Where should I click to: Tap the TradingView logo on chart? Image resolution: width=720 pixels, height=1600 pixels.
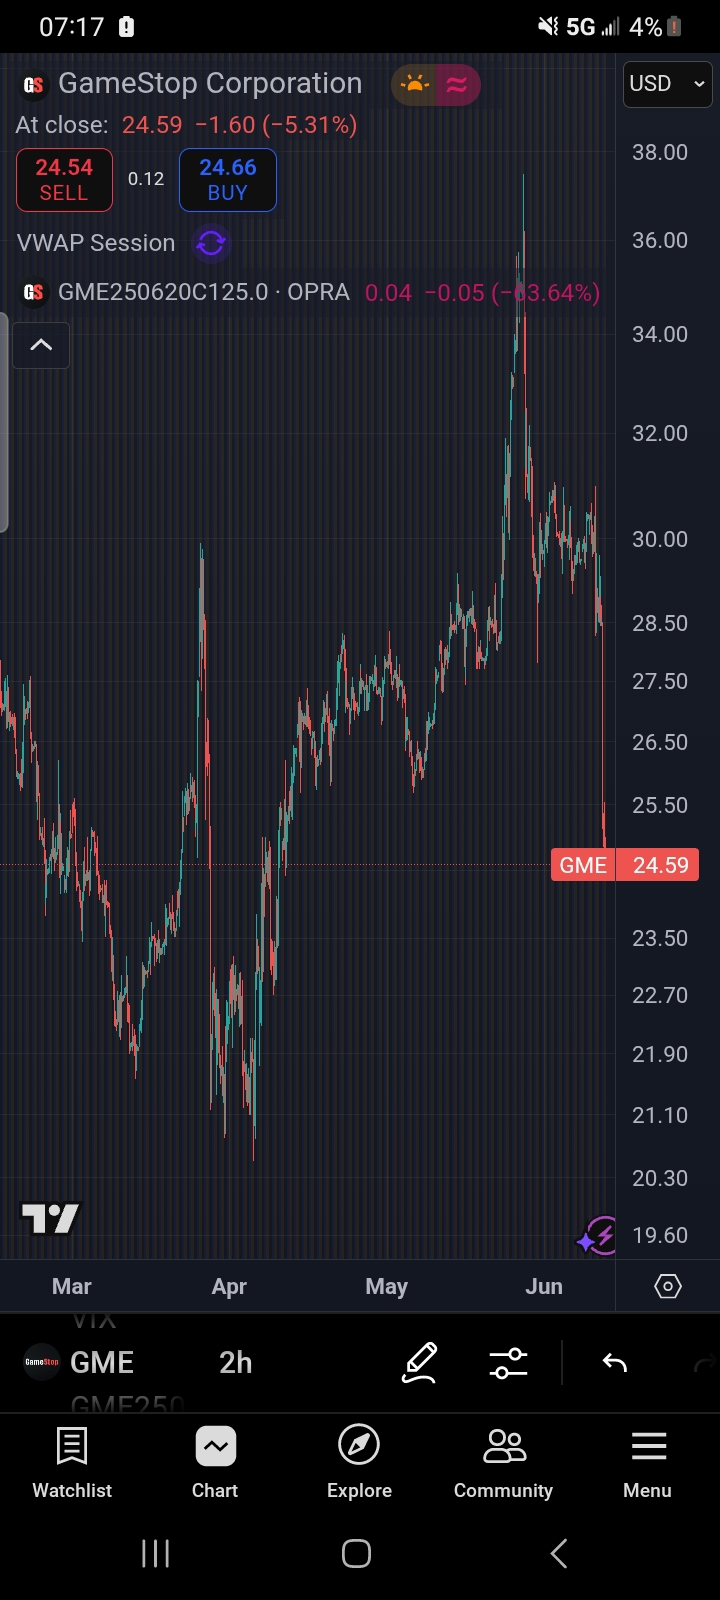51,1218
